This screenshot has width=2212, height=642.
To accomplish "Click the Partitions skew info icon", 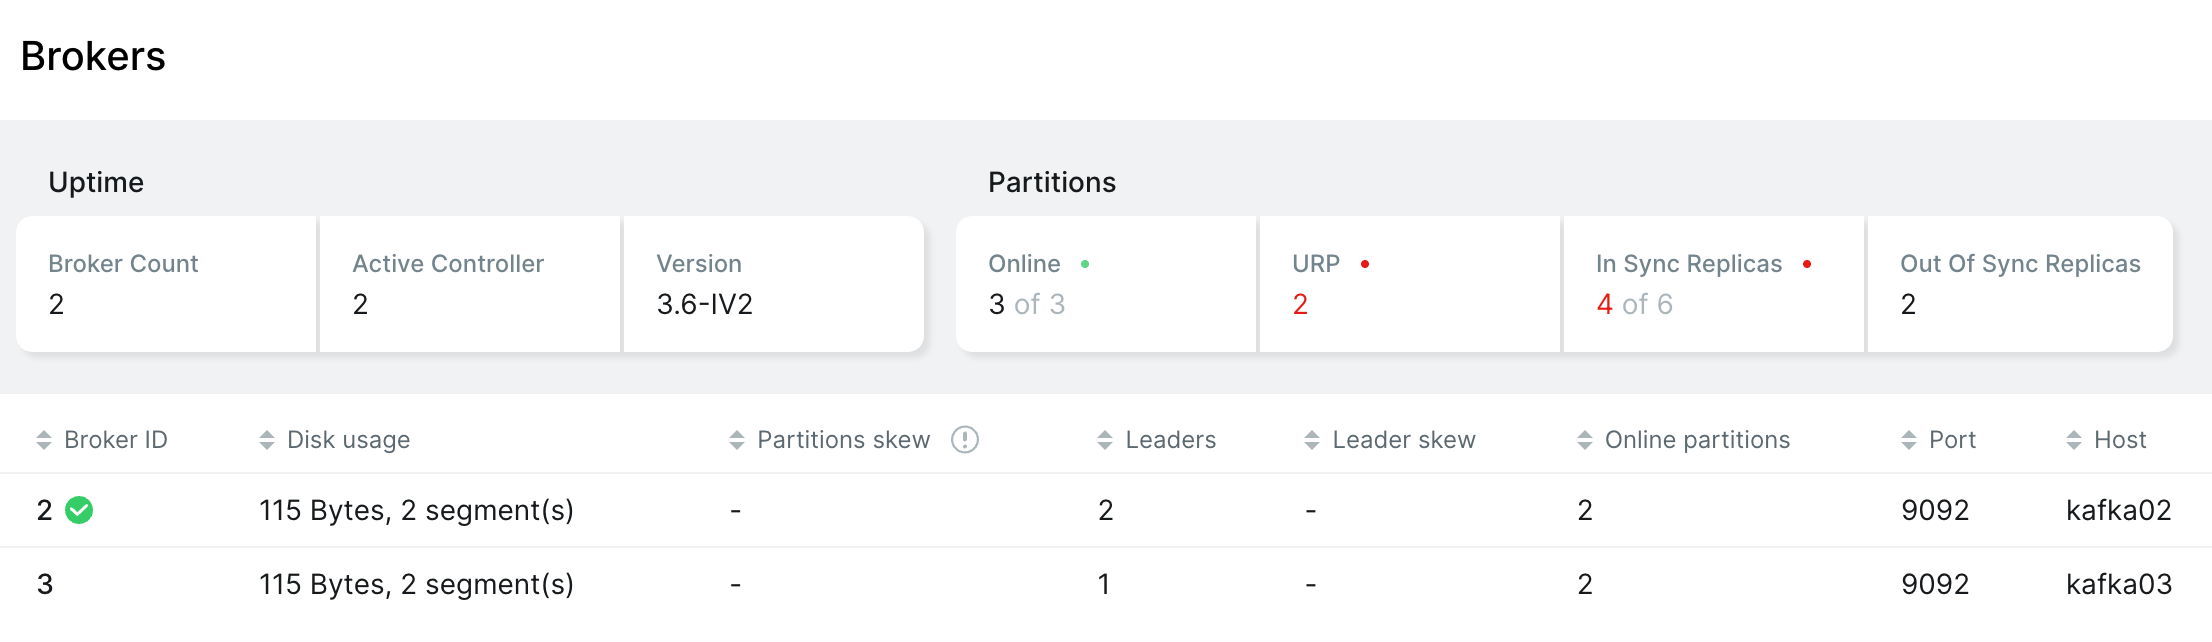I will click(964, 440).
